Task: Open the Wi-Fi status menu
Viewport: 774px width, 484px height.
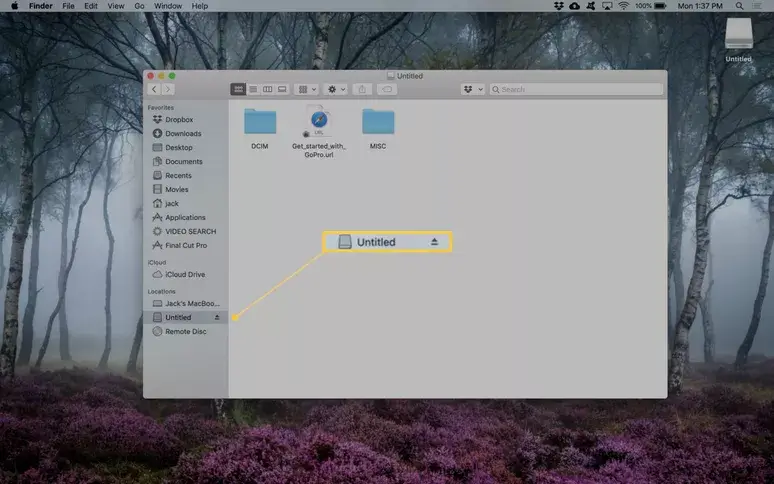Action: [624, 6]
